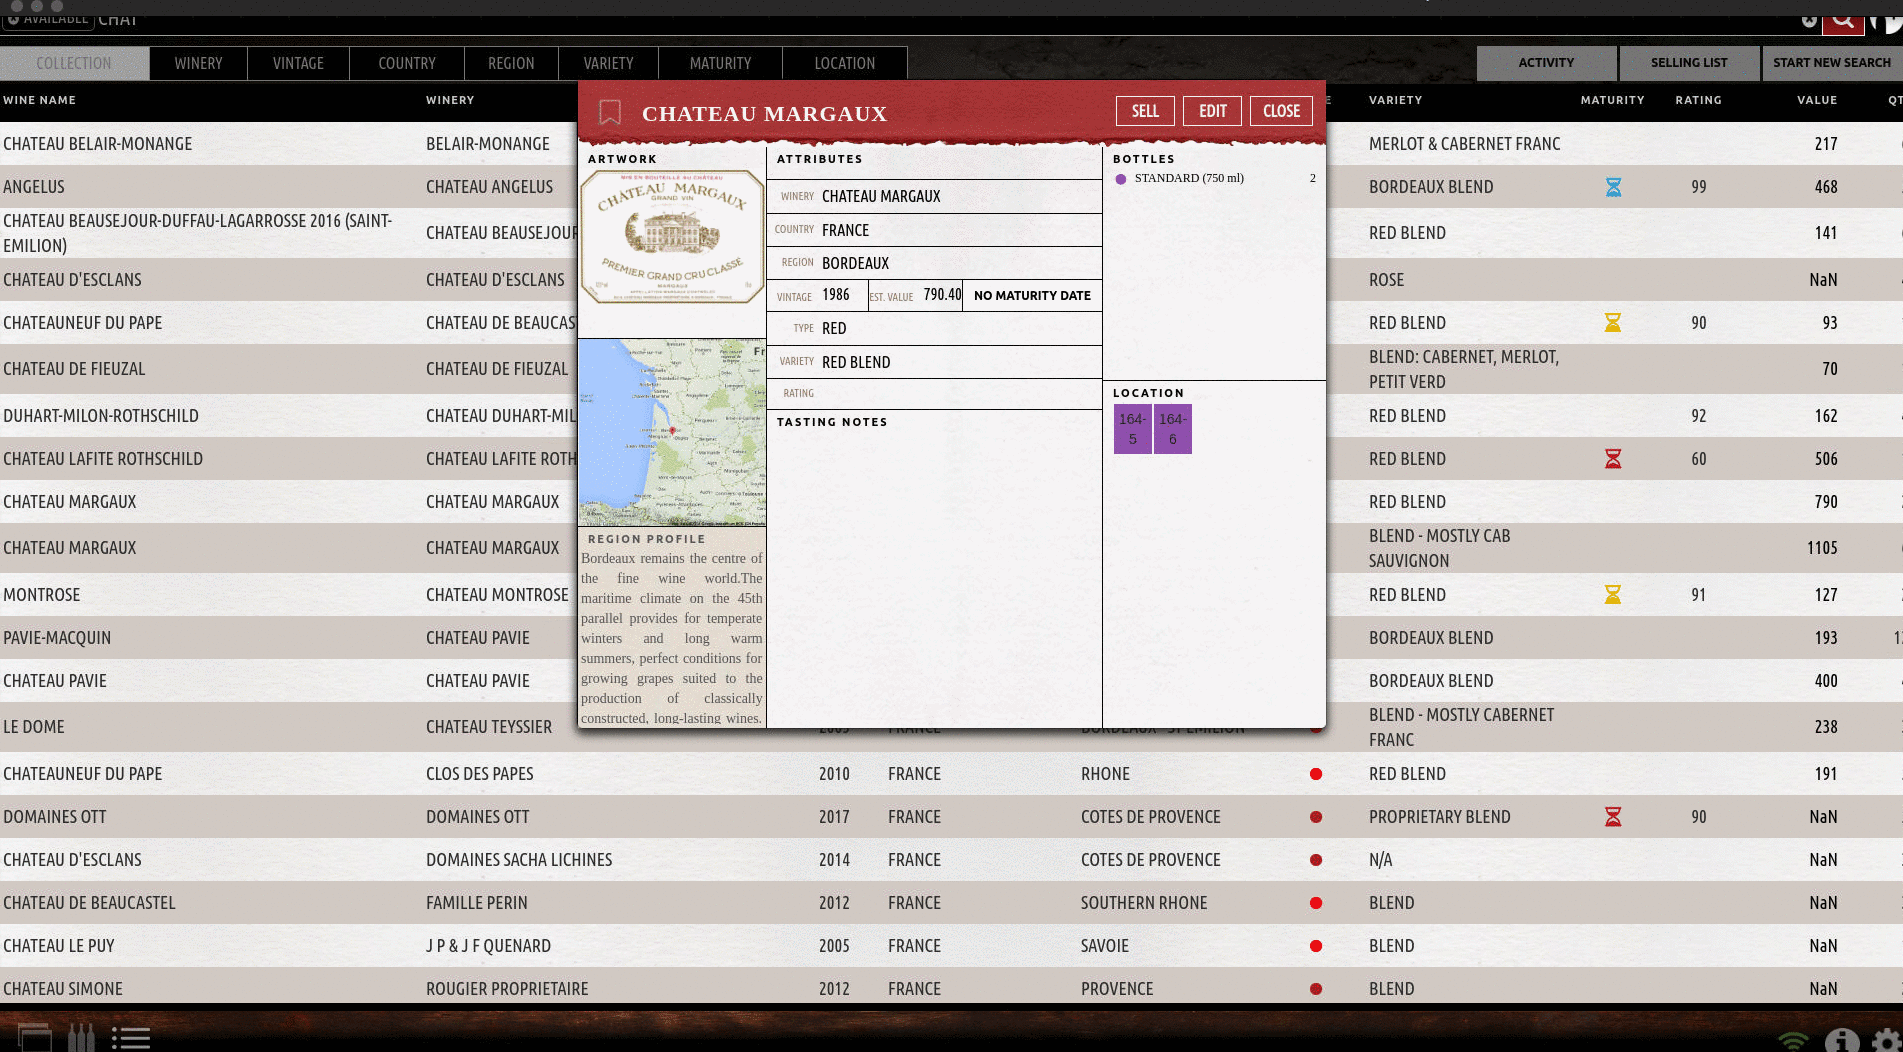
Task: Sort by the Rating column header
Action: [x=1698, y=100]
